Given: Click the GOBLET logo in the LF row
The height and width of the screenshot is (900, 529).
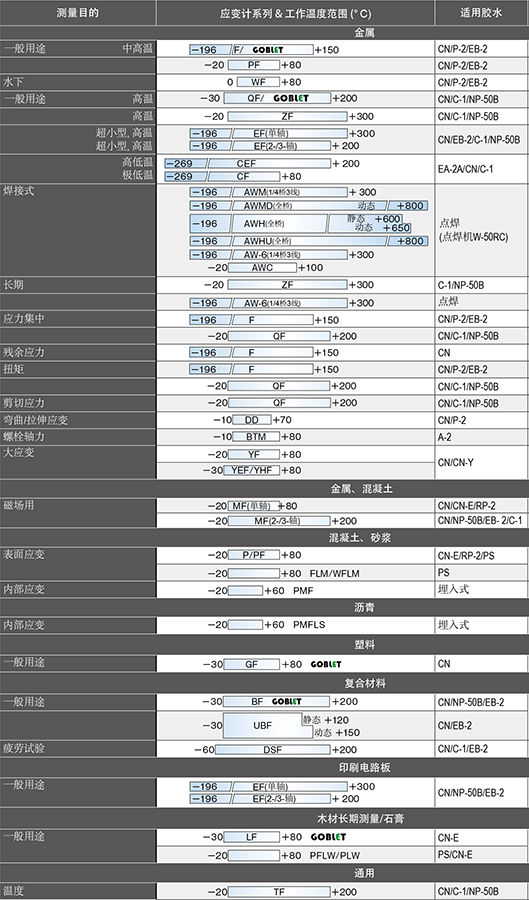Looking at the screenshot, I should 328,837.
